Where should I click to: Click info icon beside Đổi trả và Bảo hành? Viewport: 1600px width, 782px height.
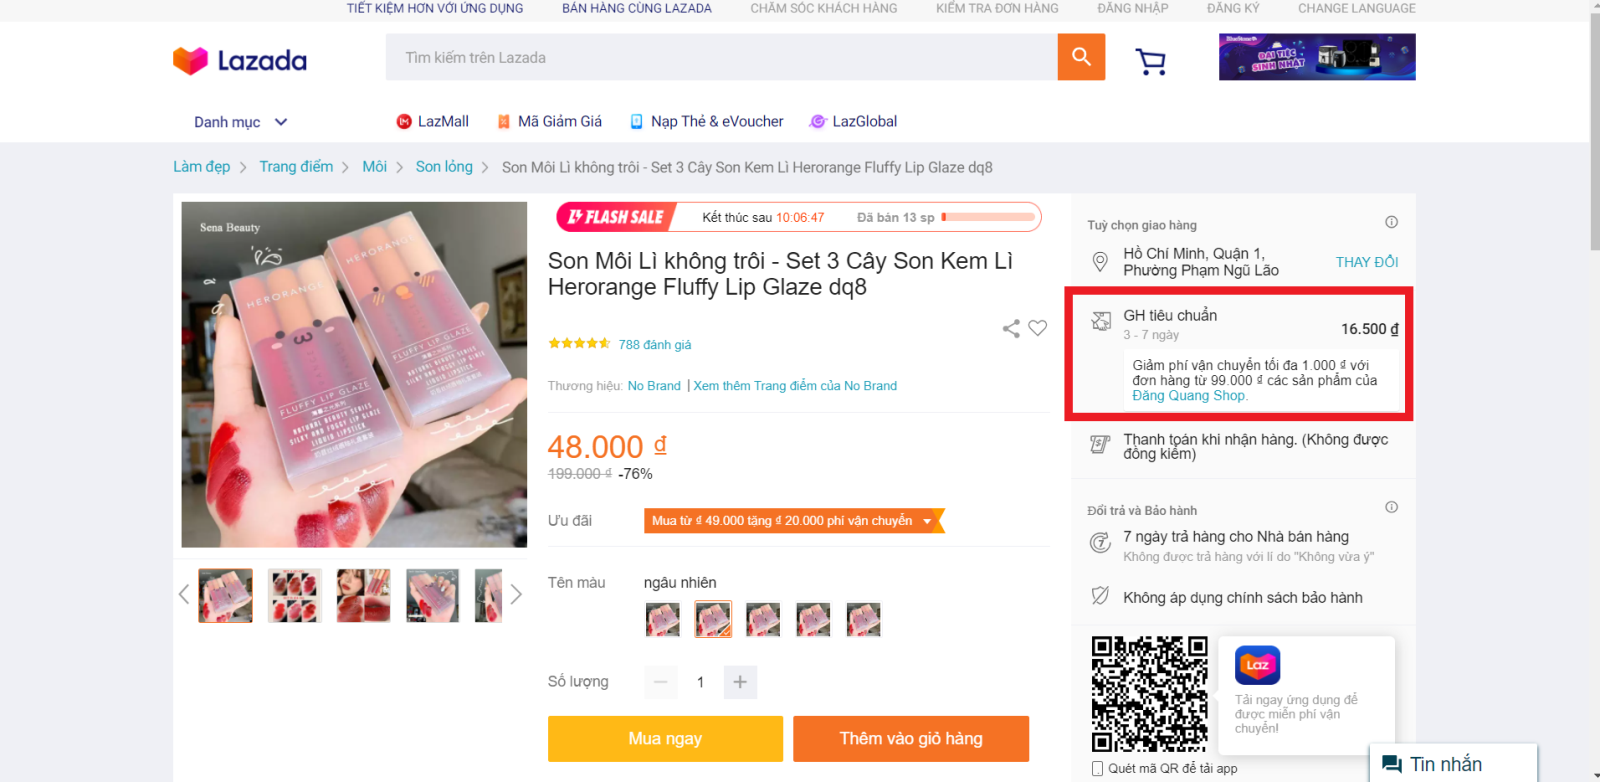pyautogui.click(x=1391, y=507)
